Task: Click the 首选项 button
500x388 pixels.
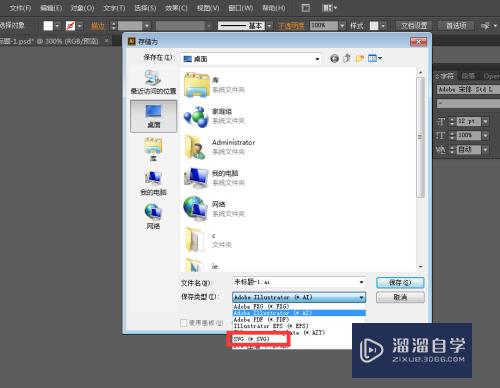Action: tap(456, 26)
